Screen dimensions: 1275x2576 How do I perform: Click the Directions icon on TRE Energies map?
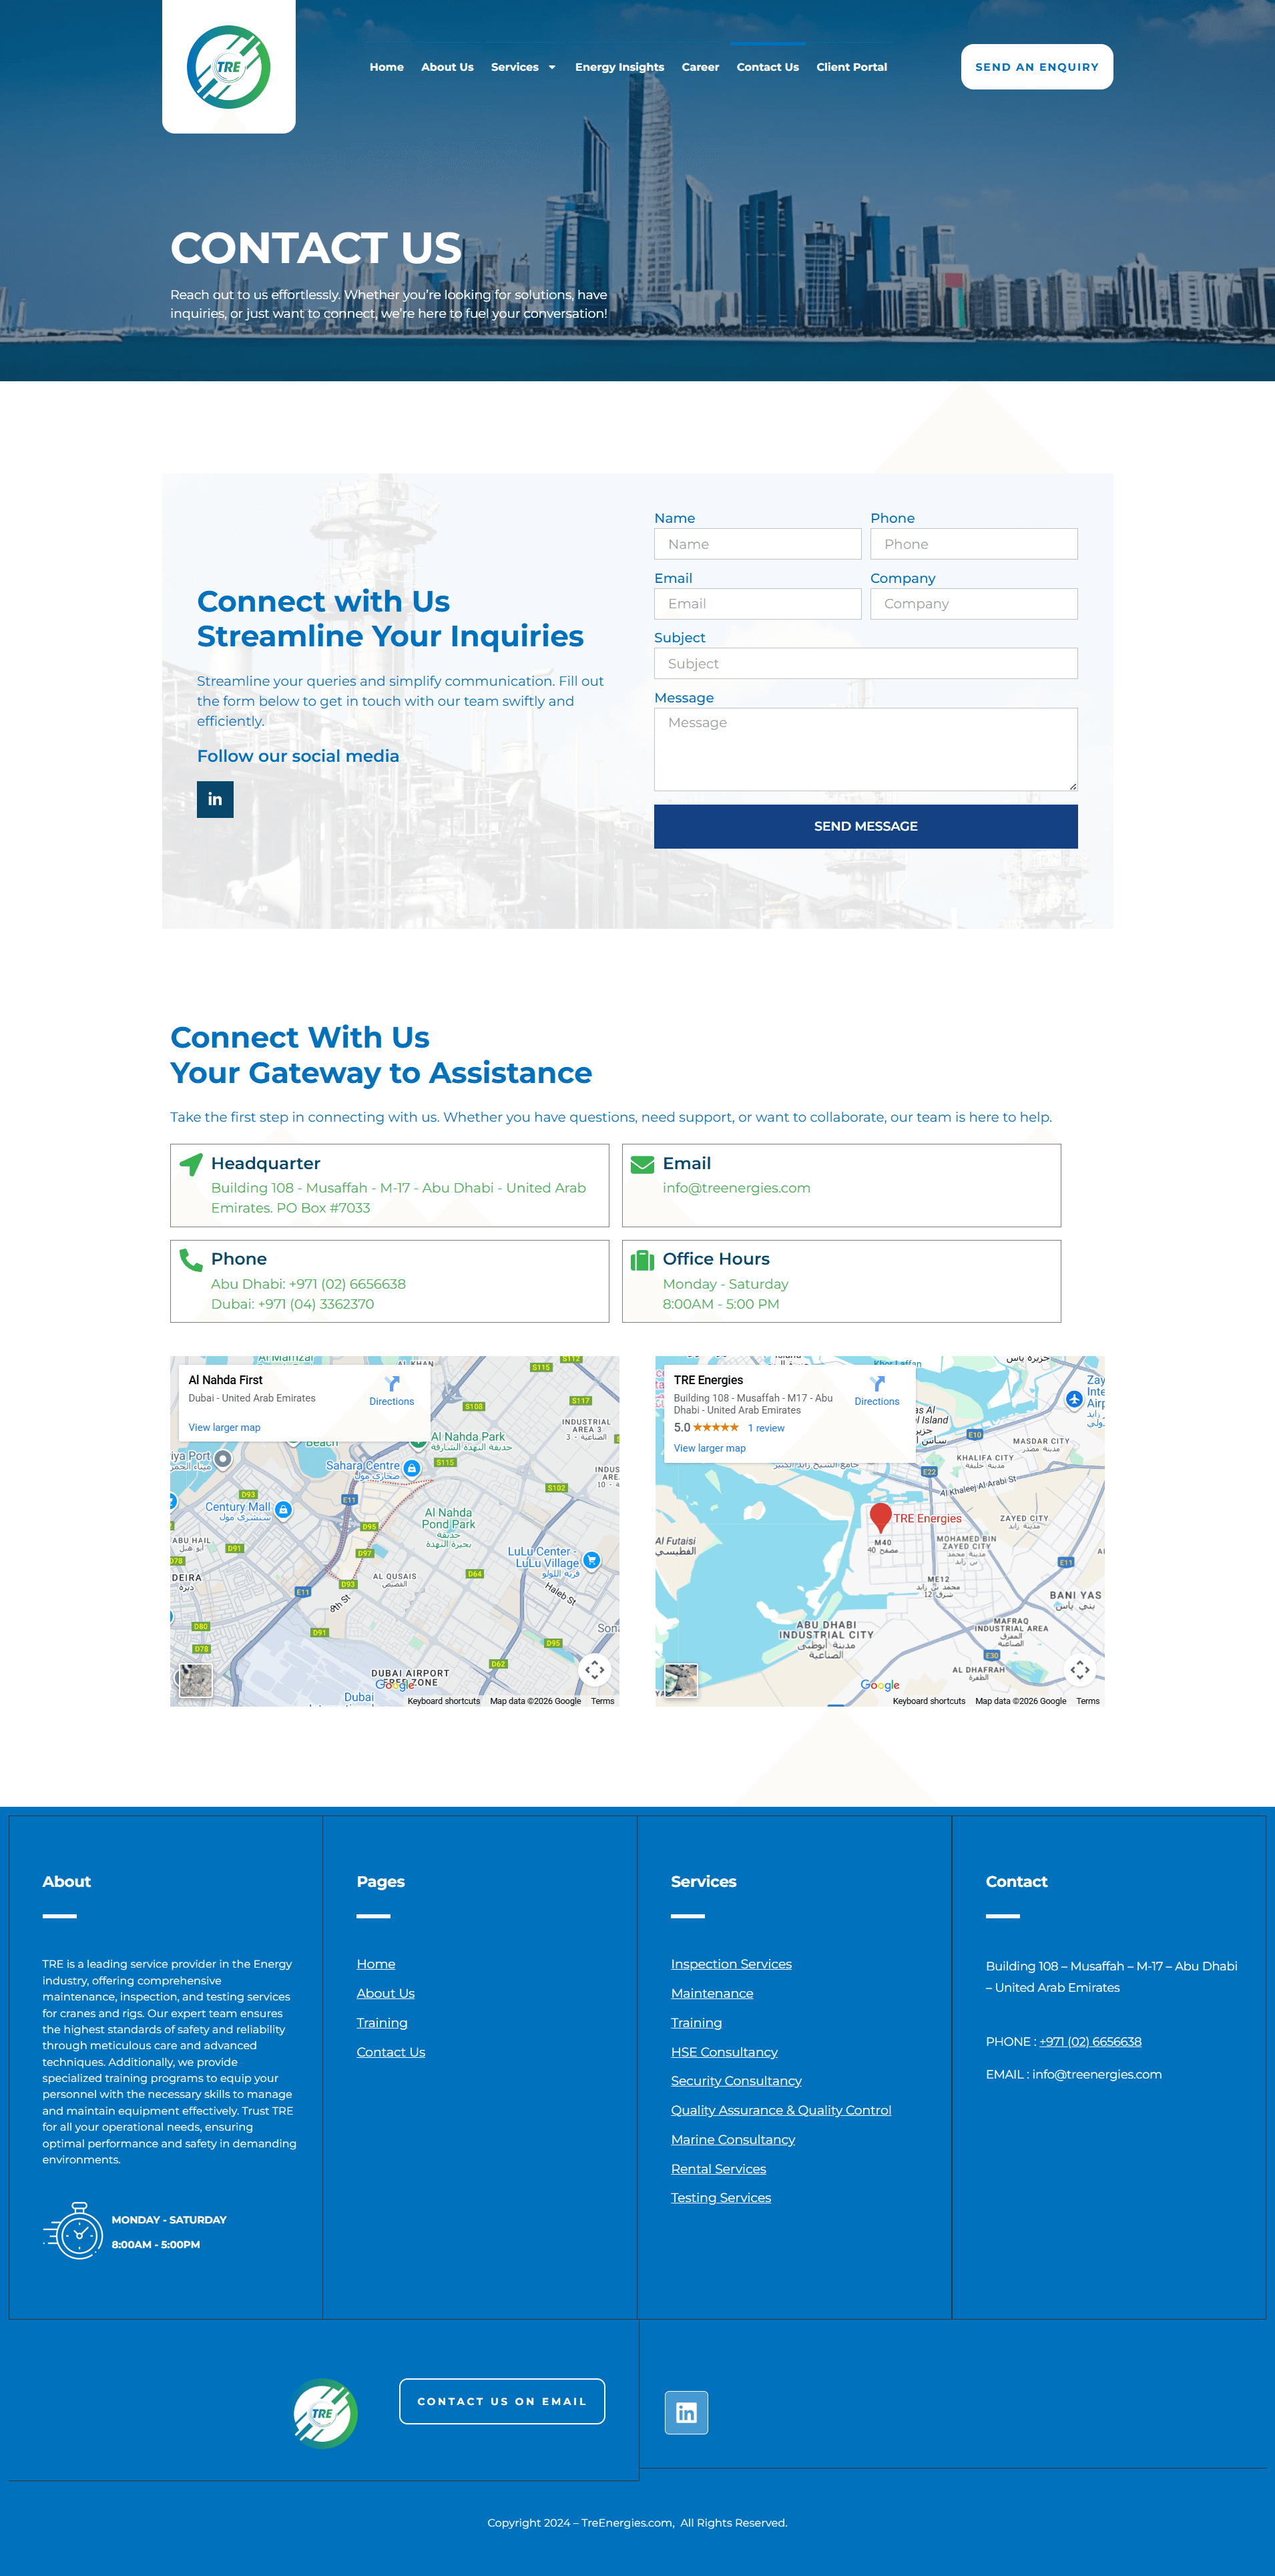pos(877,1384)
